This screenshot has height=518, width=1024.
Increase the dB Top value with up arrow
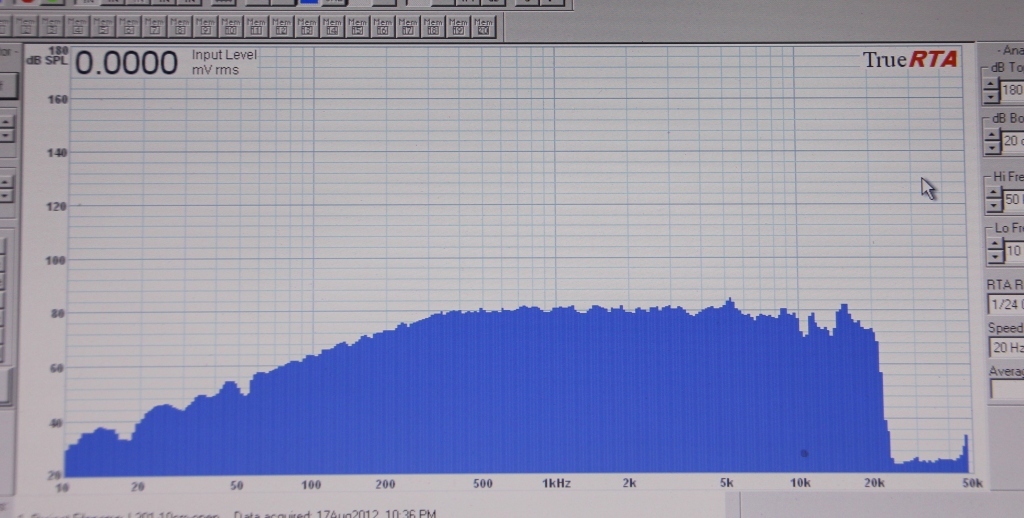tap(991, 84)
